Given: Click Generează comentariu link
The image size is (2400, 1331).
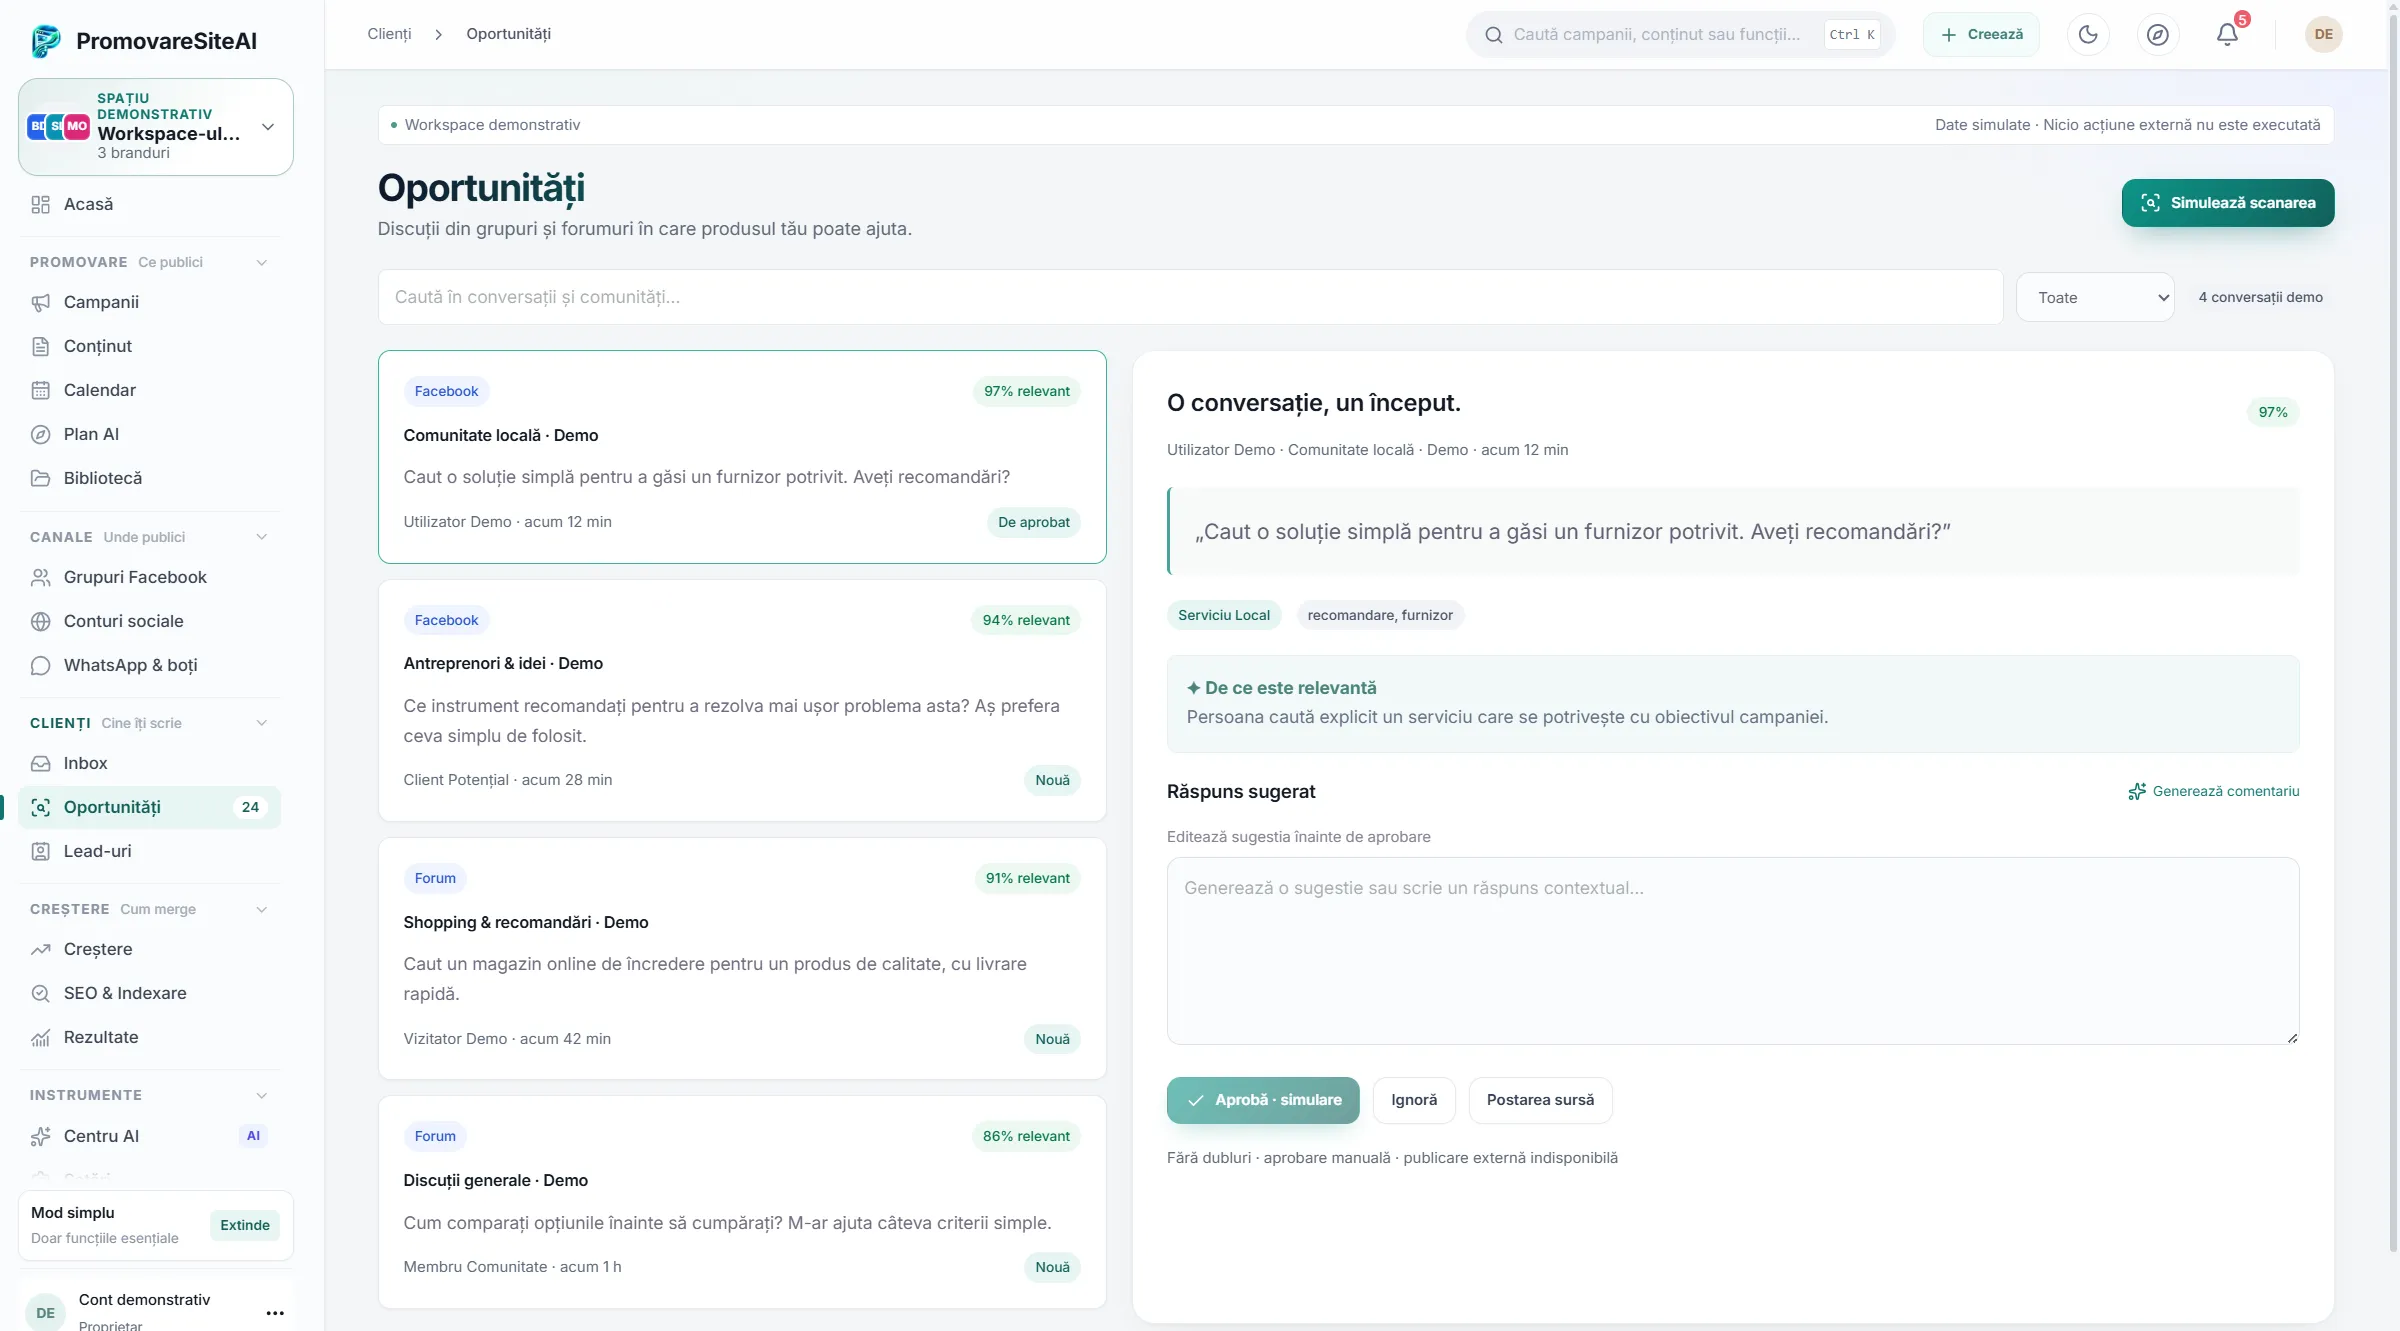Looking at the screenshot, I should point(2214,791).
